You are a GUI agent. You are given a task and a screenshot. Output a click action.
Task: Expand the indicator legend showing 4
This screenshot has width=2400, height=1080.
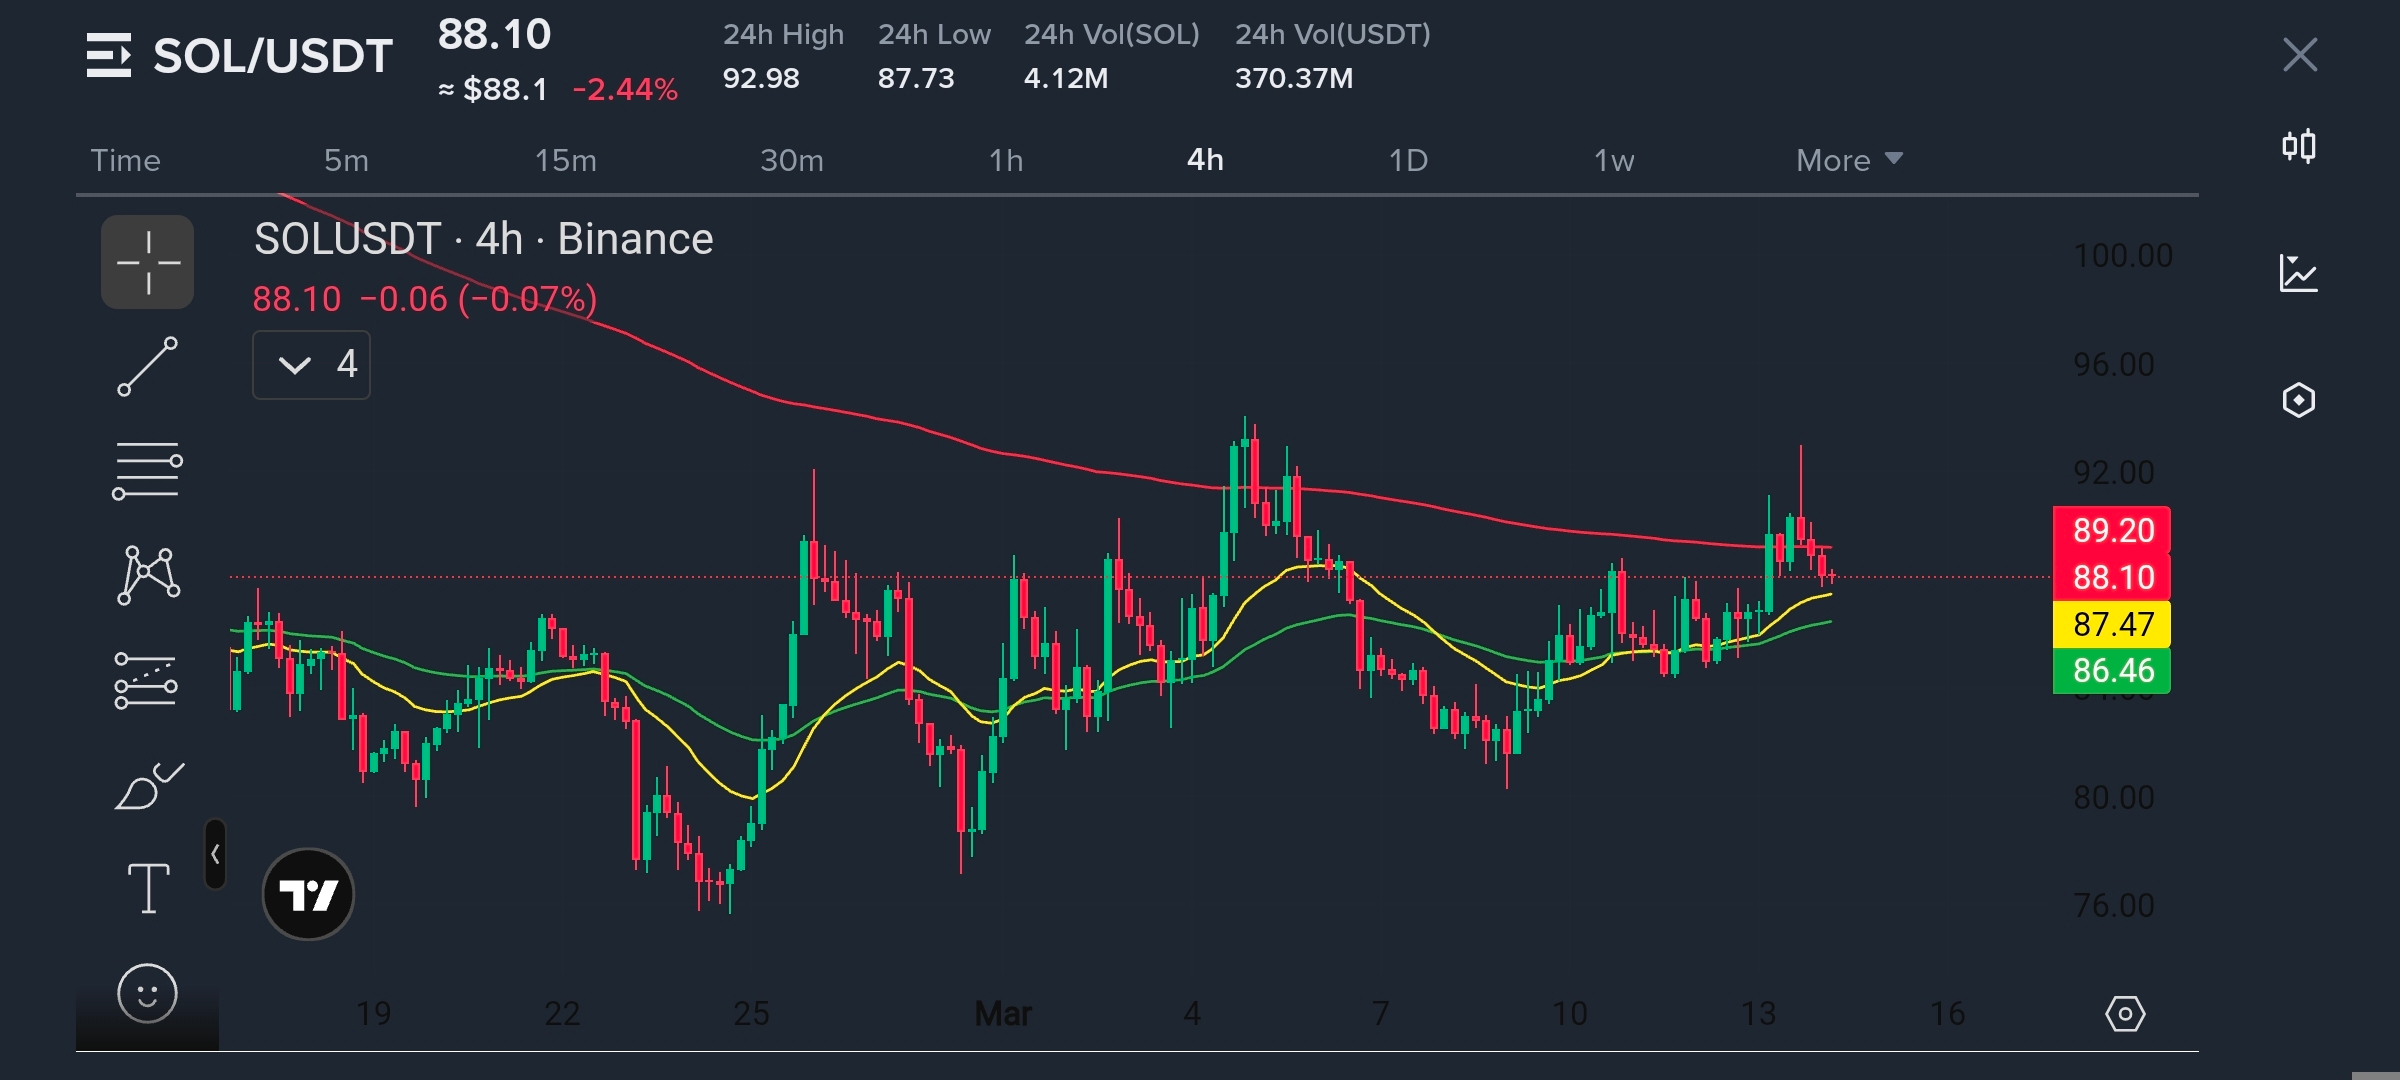pos(311,364)
